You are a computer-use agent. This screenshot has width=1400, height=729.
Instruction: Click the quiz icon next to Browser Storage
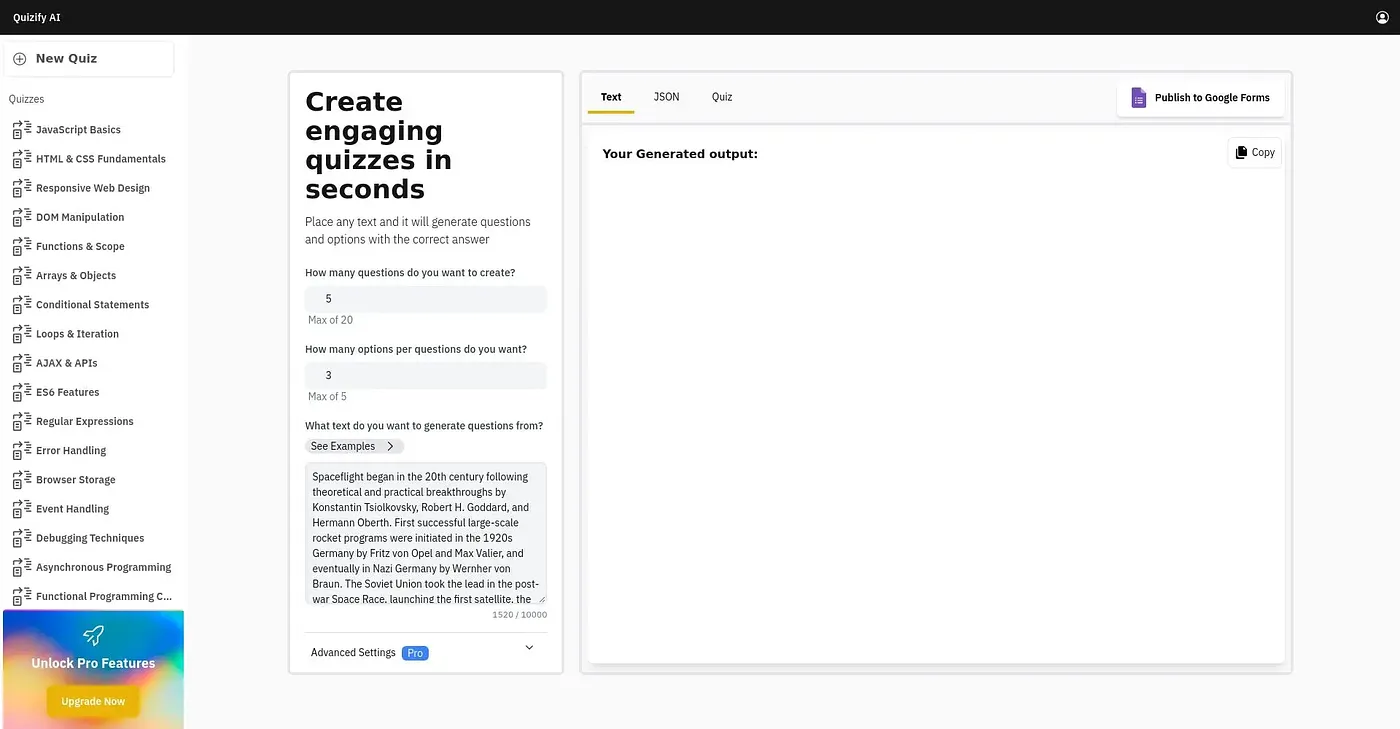tap(22, 480)
